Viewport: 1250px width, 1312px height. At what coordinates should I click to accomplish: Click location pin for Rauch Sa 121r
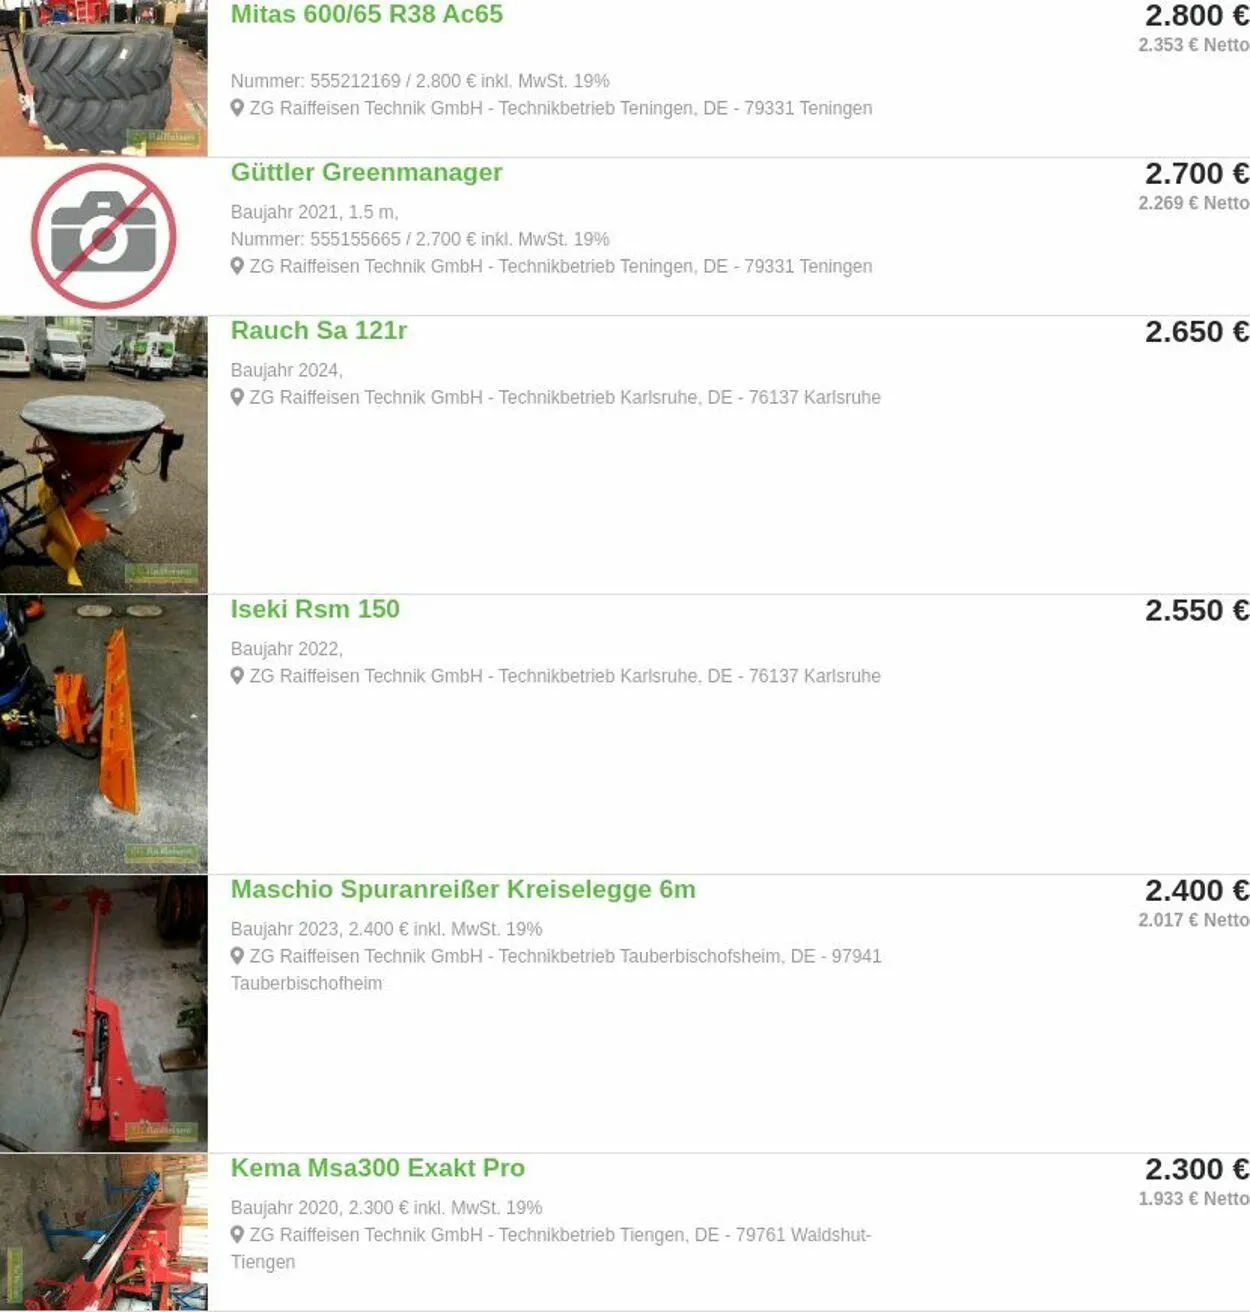[x=237, y=397]
